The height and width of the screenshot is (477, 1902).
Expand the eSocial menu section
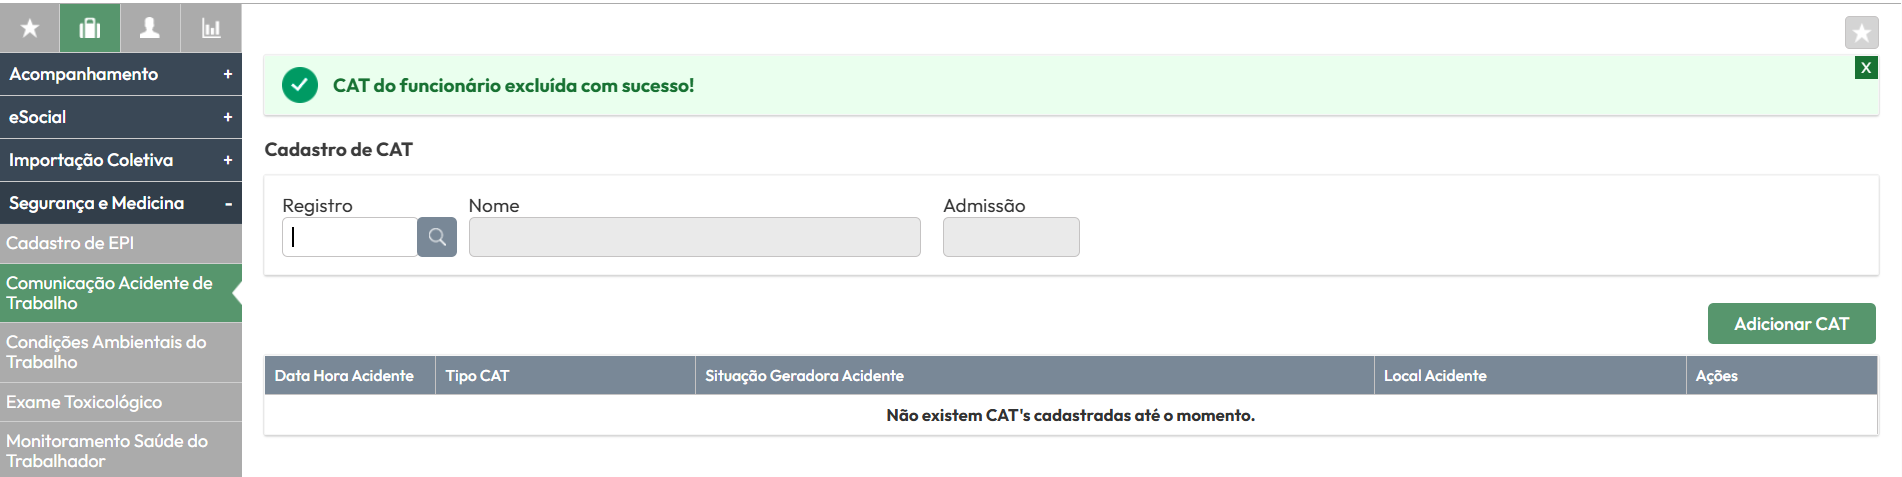(x=121, y=117)
